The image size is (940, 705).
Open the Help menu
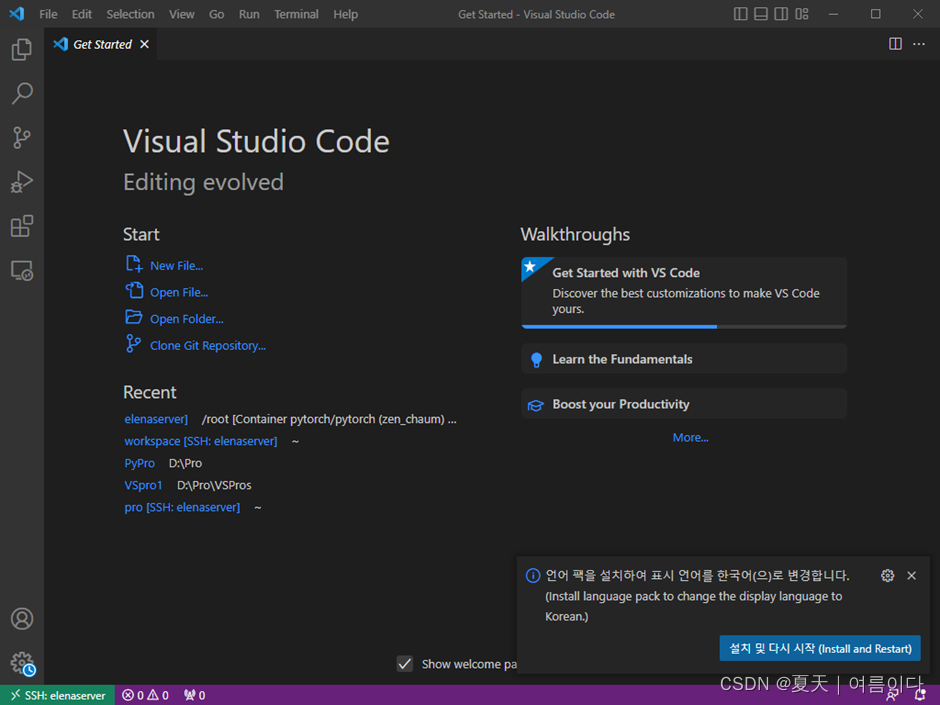coord(345,14)
